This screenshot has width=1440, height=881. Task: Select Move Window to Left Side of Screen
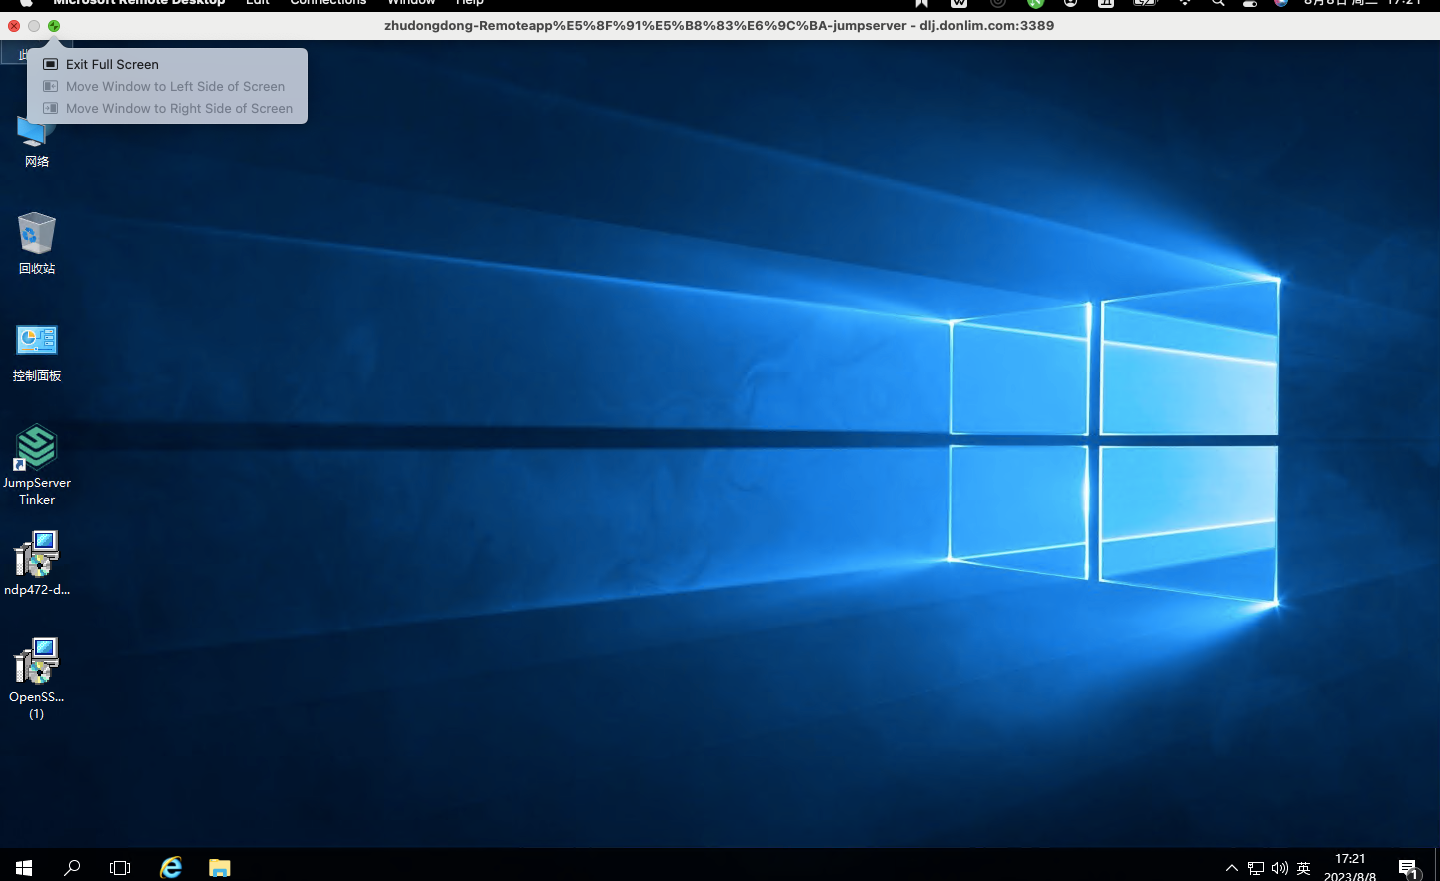[175, 86]
